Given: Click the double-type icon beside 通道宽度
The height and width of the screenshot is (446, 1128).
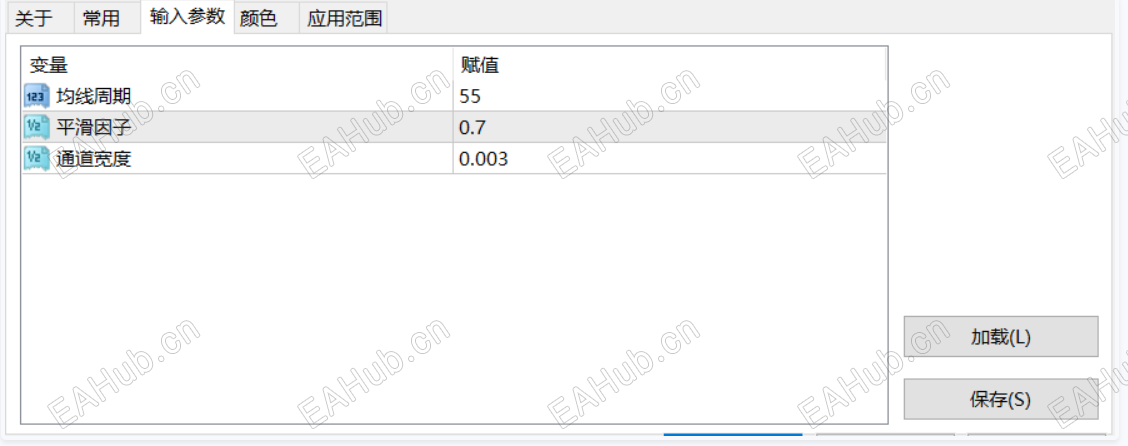Looking at the screenshot, I should point(37,158).
